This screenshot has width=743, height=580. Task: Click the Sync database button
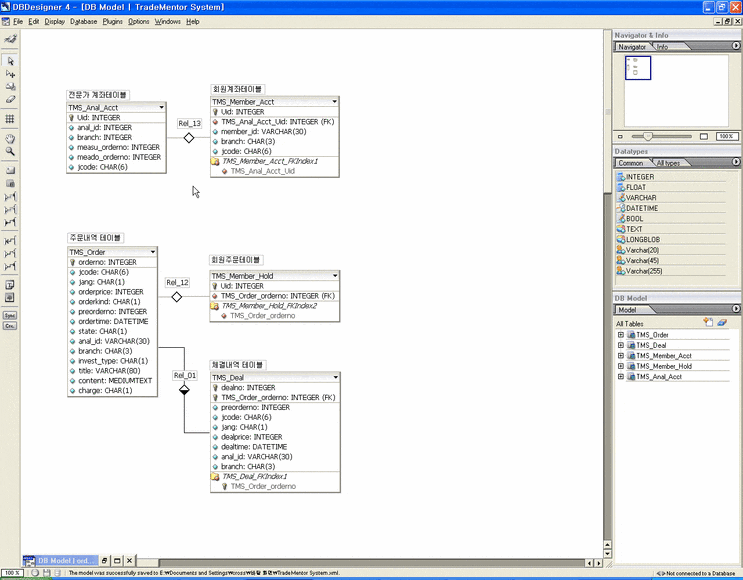click(x=11, y=315)
